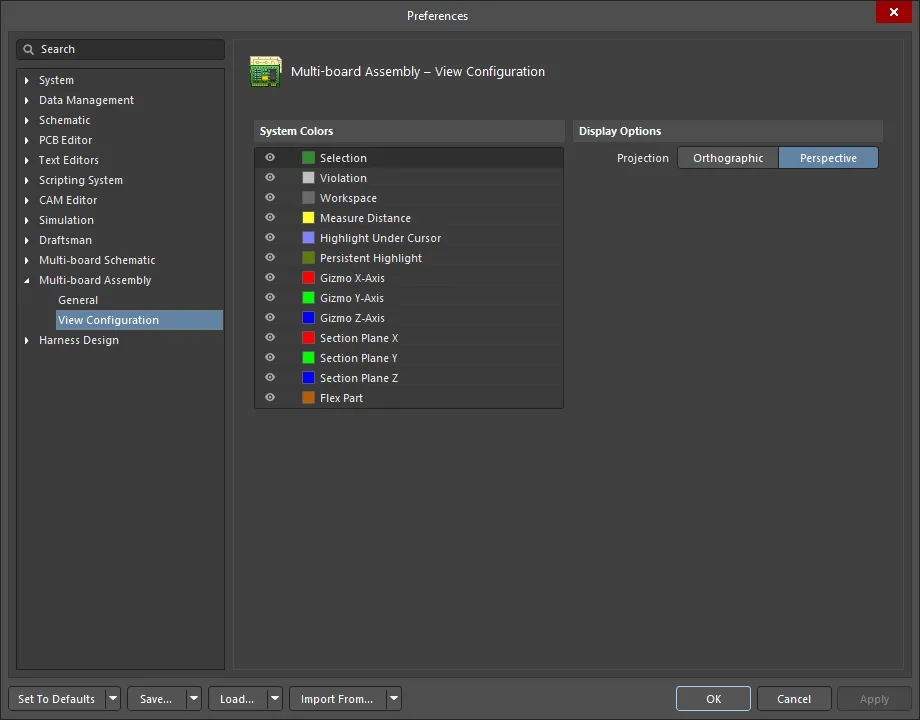Click the Set To Defaults button

(x=57, y=698)
